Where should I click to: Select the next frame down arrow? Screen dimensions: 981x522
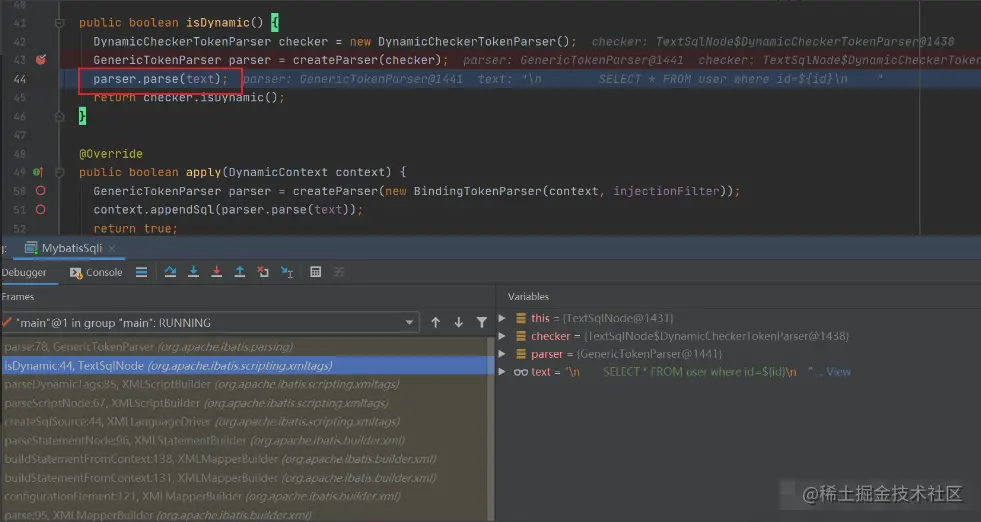point(459,322)
